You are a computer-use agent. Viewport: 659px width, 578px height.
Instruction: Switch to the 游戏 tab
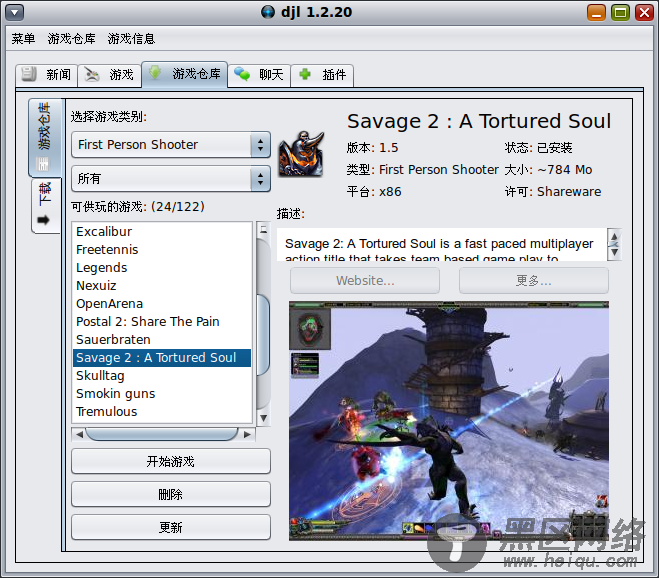(109, 75)
